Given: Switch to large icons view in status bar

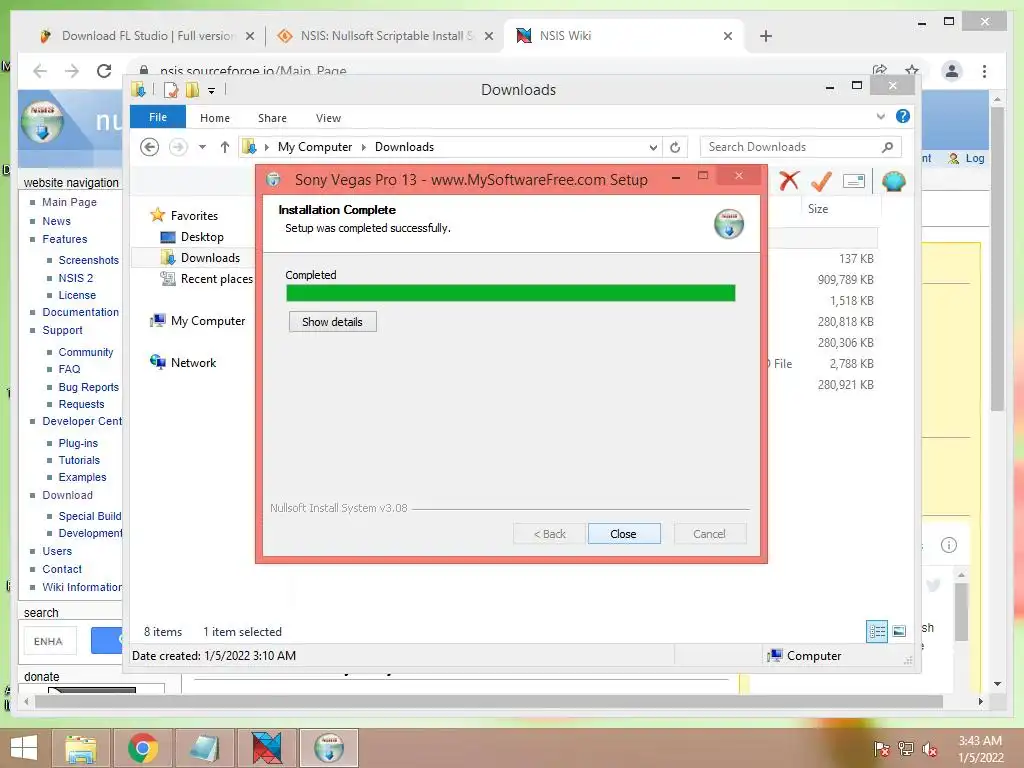Looking at the screenshot, I should click(899, 631).
